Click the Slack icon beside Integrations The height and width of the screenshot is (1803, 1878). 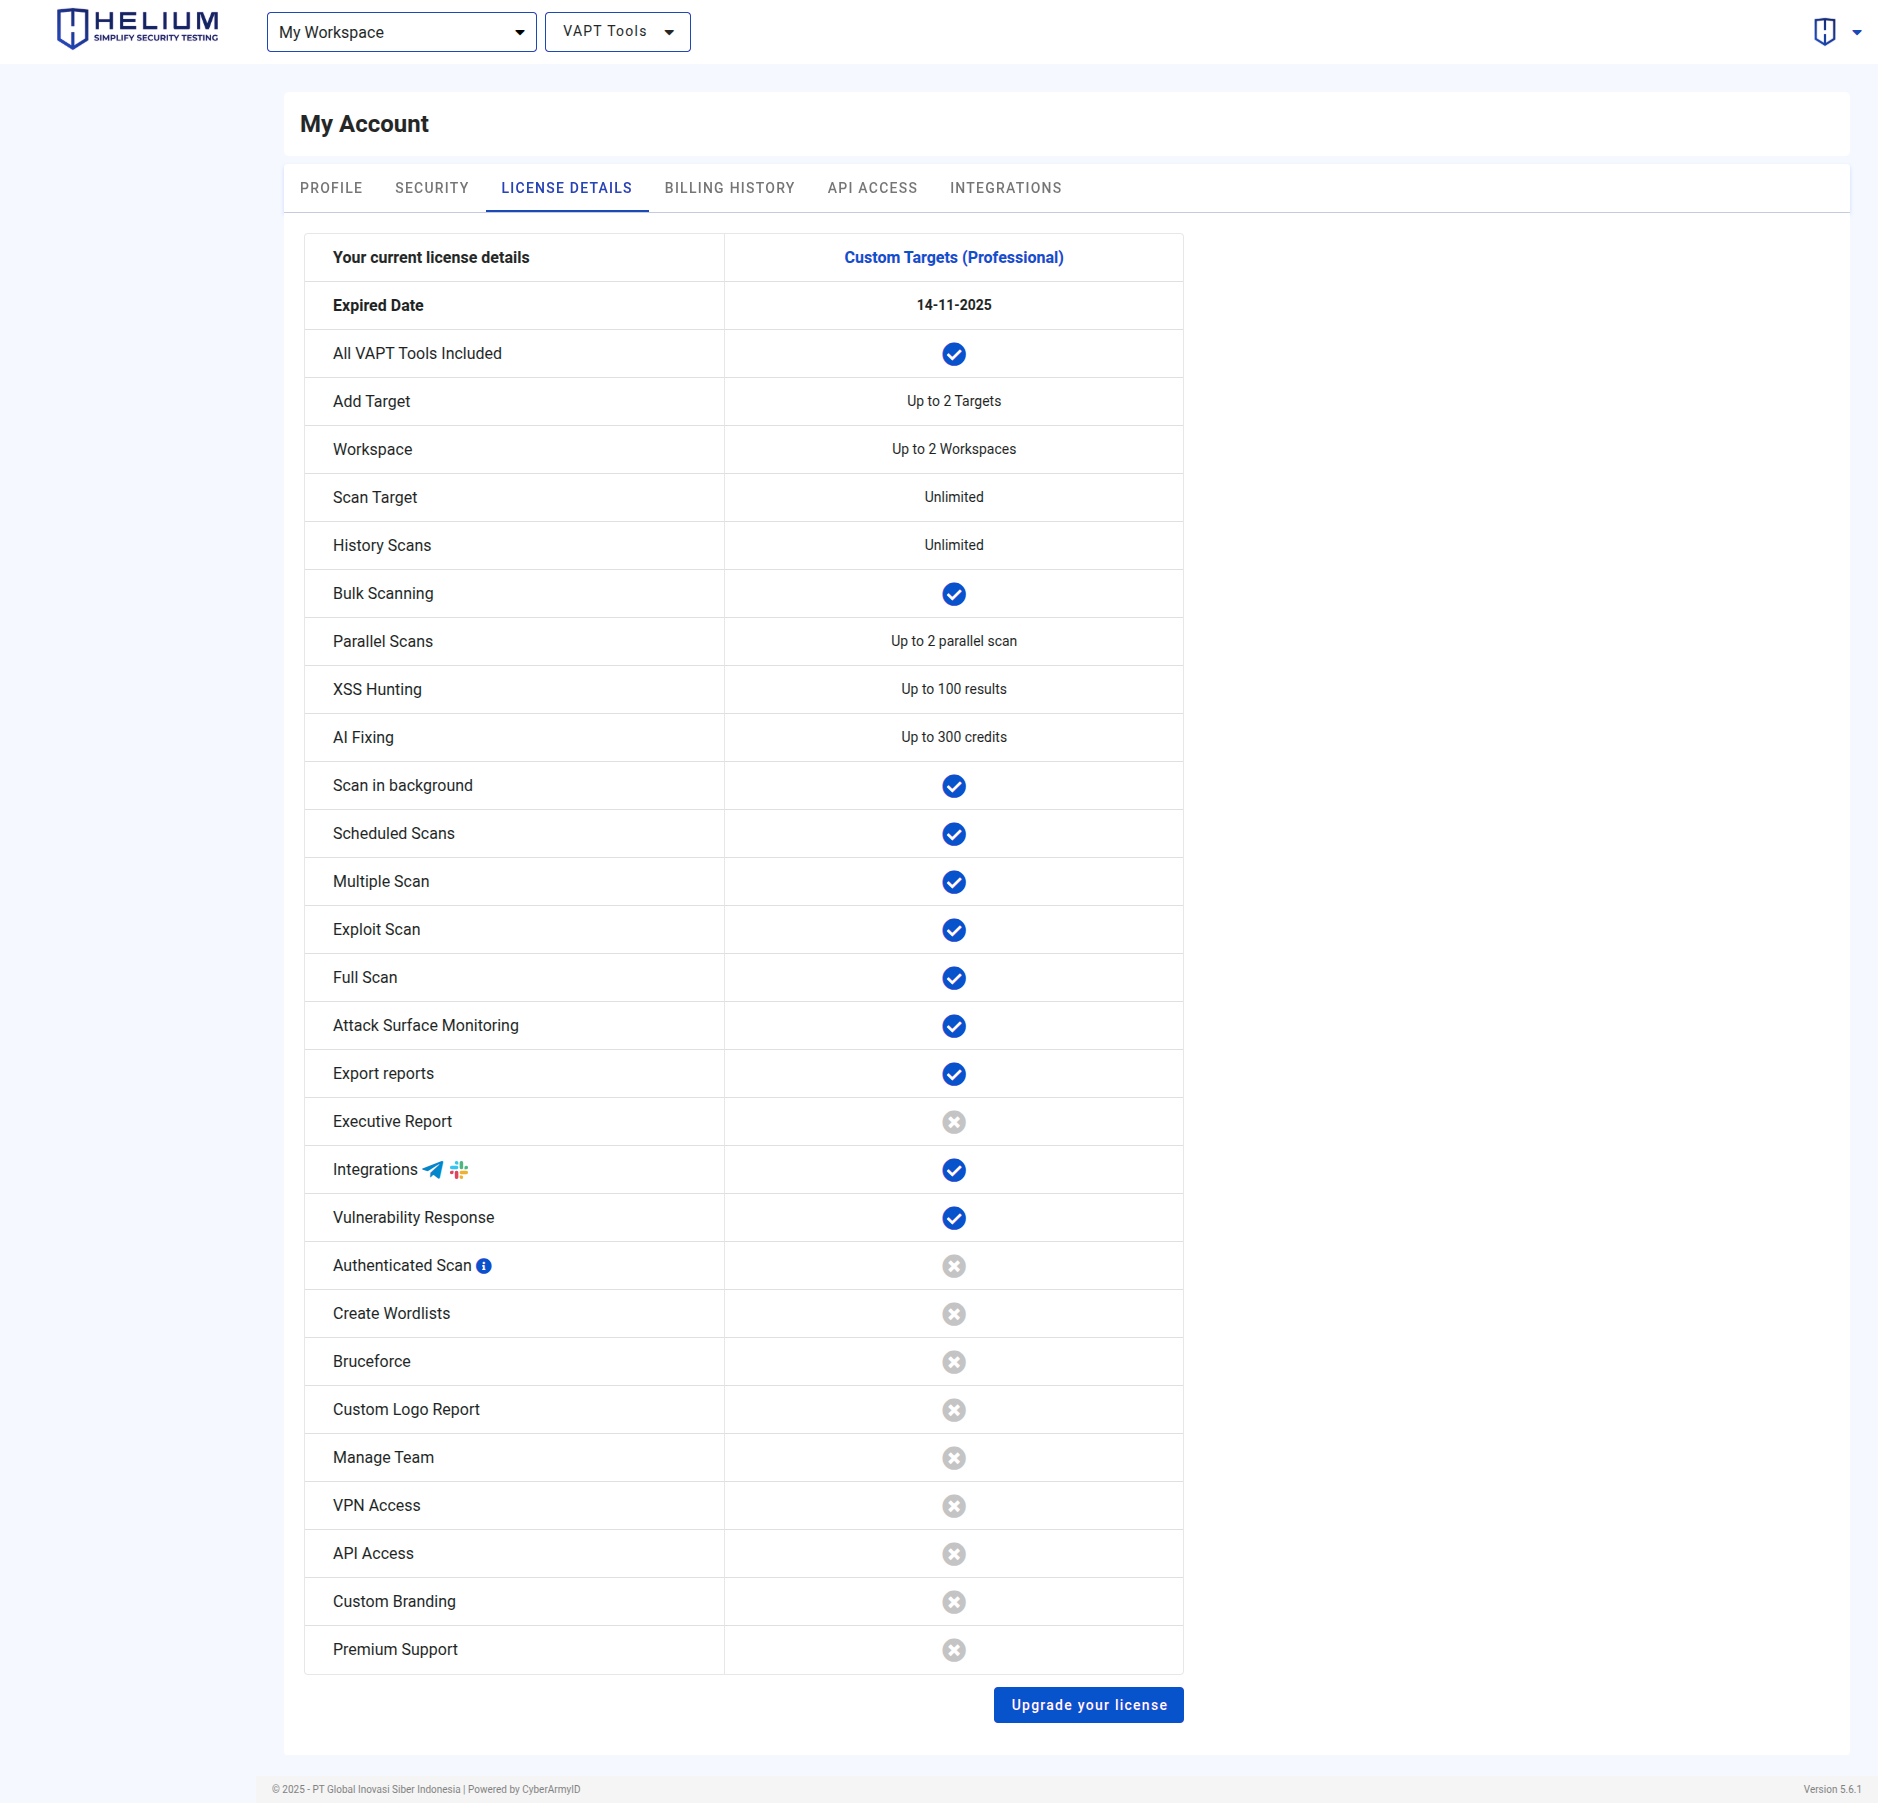point(459,1169)
